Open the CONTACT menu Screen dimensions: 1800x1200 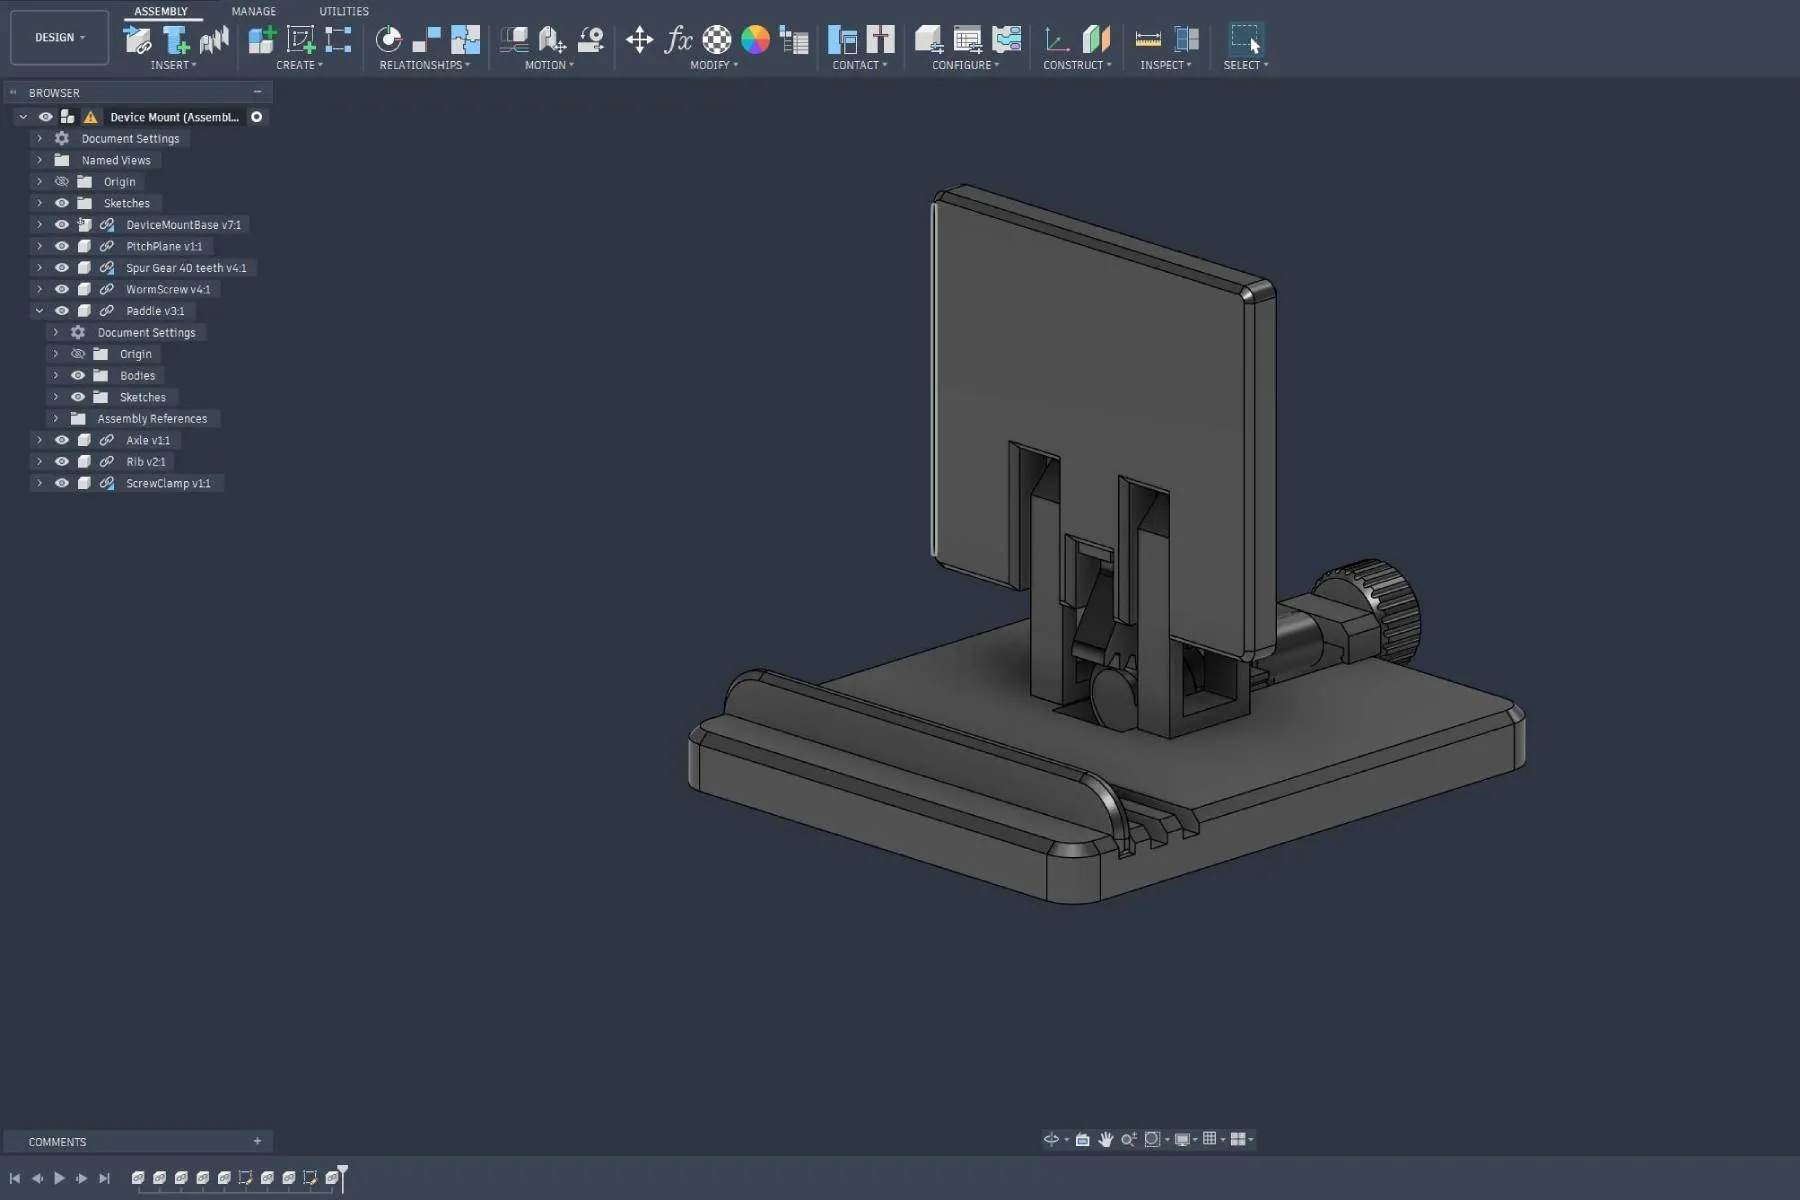pyautogui.click(x=860, y=65)
